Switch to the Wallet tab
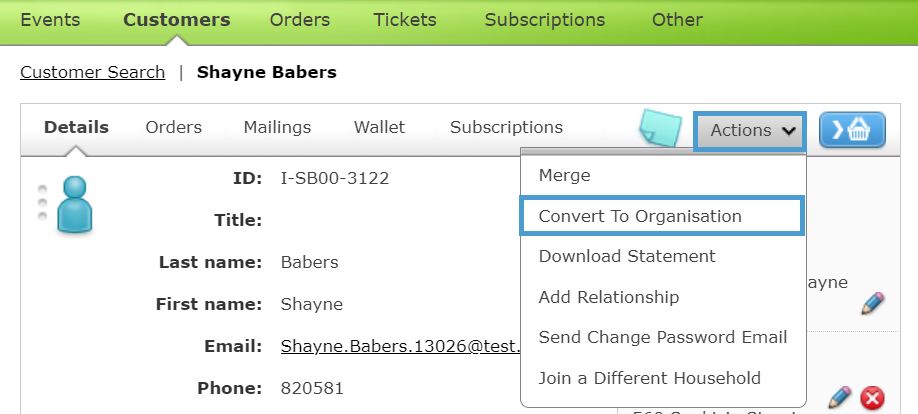 coord(379,127)
